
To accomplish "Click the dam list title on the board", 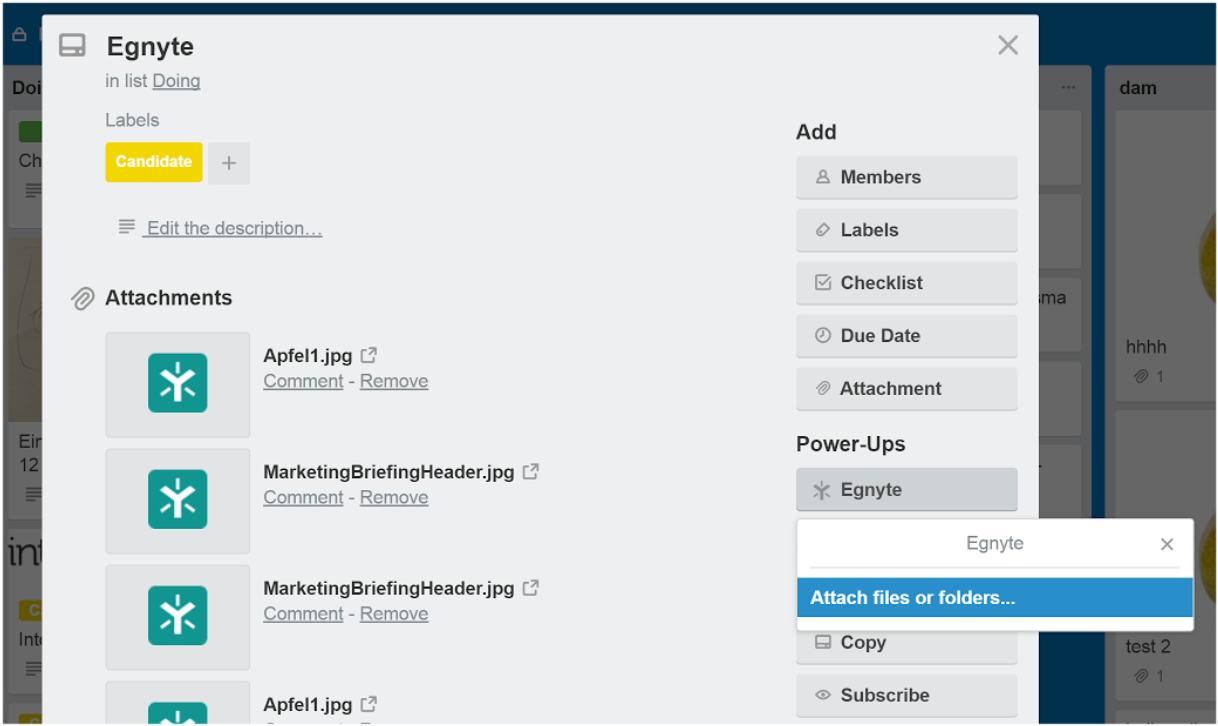I will pyautogui.click(x=1138, y=88).
